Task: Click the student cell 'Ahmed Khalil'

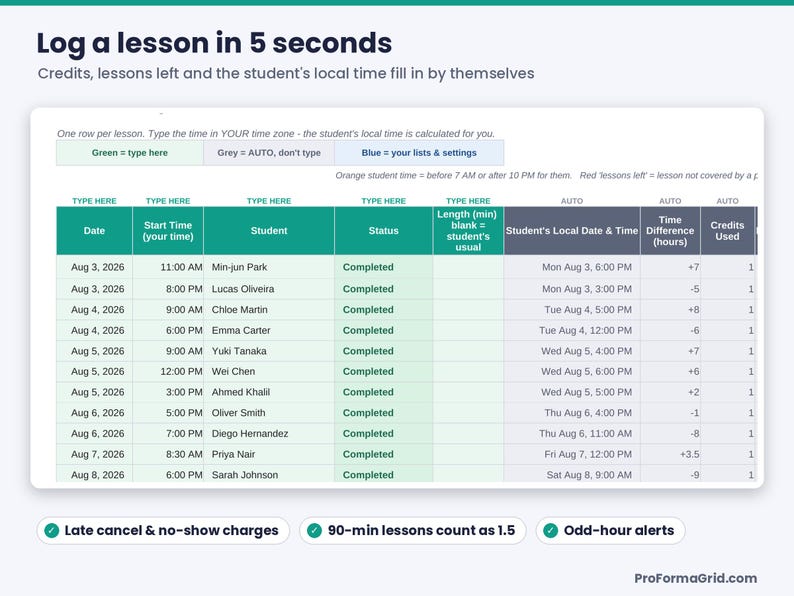Action: 269,392
